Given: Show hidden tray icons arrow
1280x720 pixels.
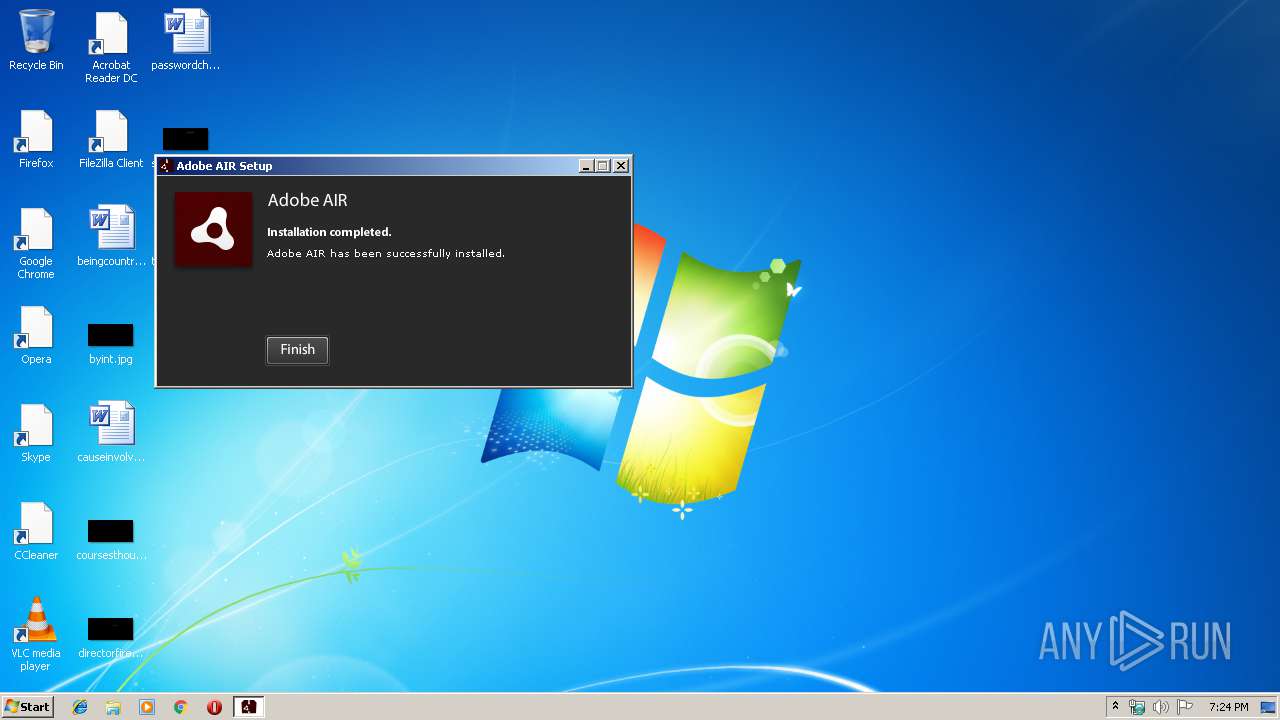Looking at the screenshot, I should (1115, 707).
